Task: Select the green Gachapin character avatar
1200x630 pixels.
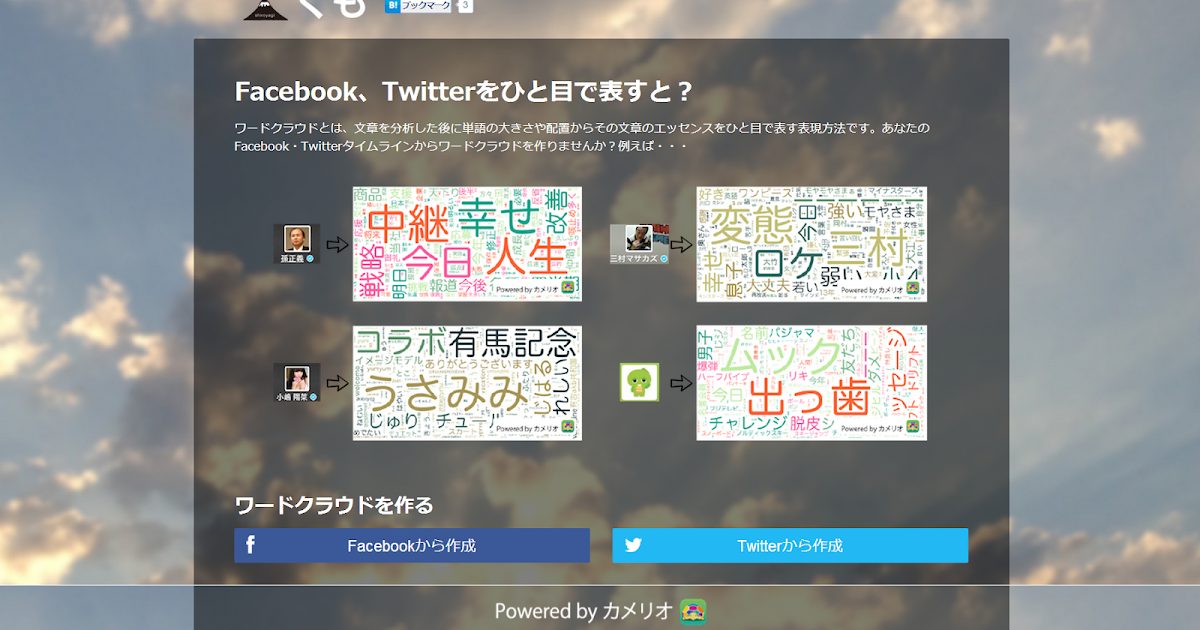Action: click(639, 382)
